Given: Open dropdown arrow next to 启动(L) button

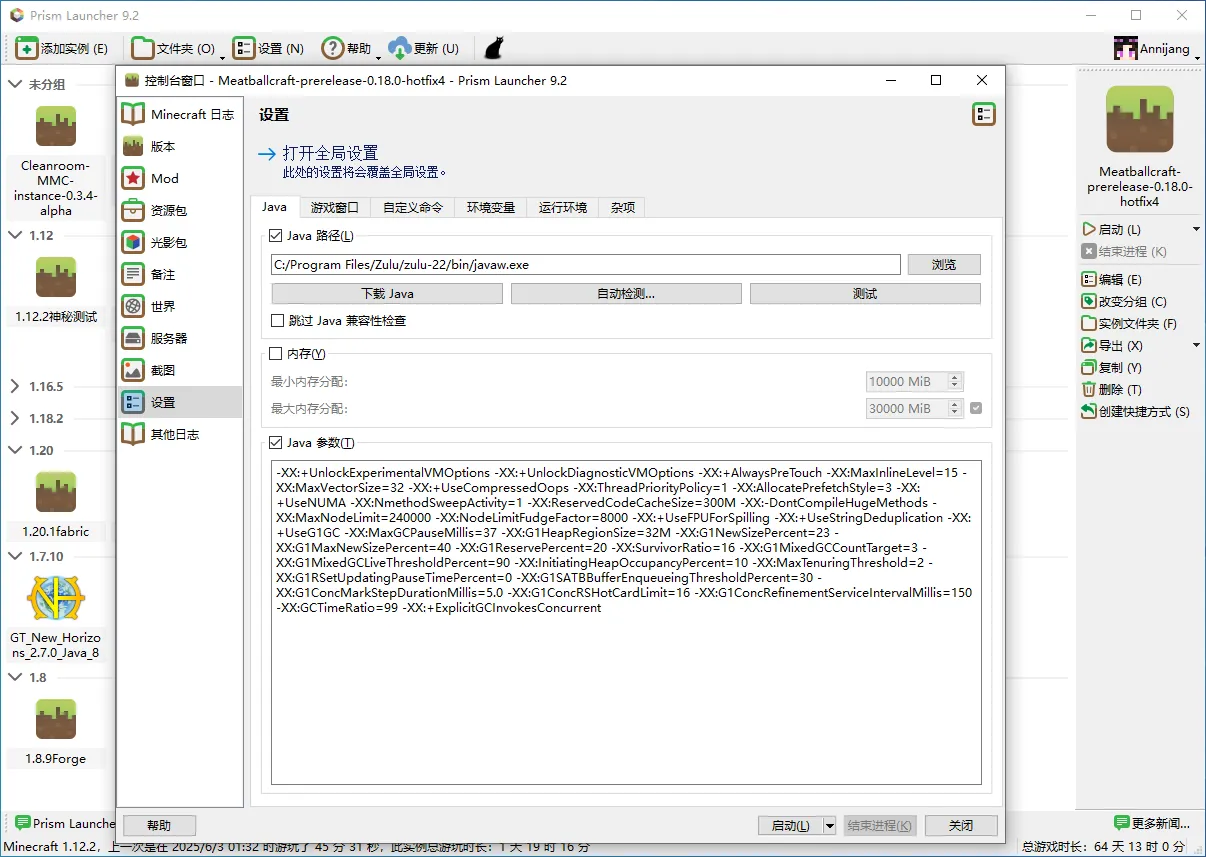Looking at the screenshot, I should point(829,825).
